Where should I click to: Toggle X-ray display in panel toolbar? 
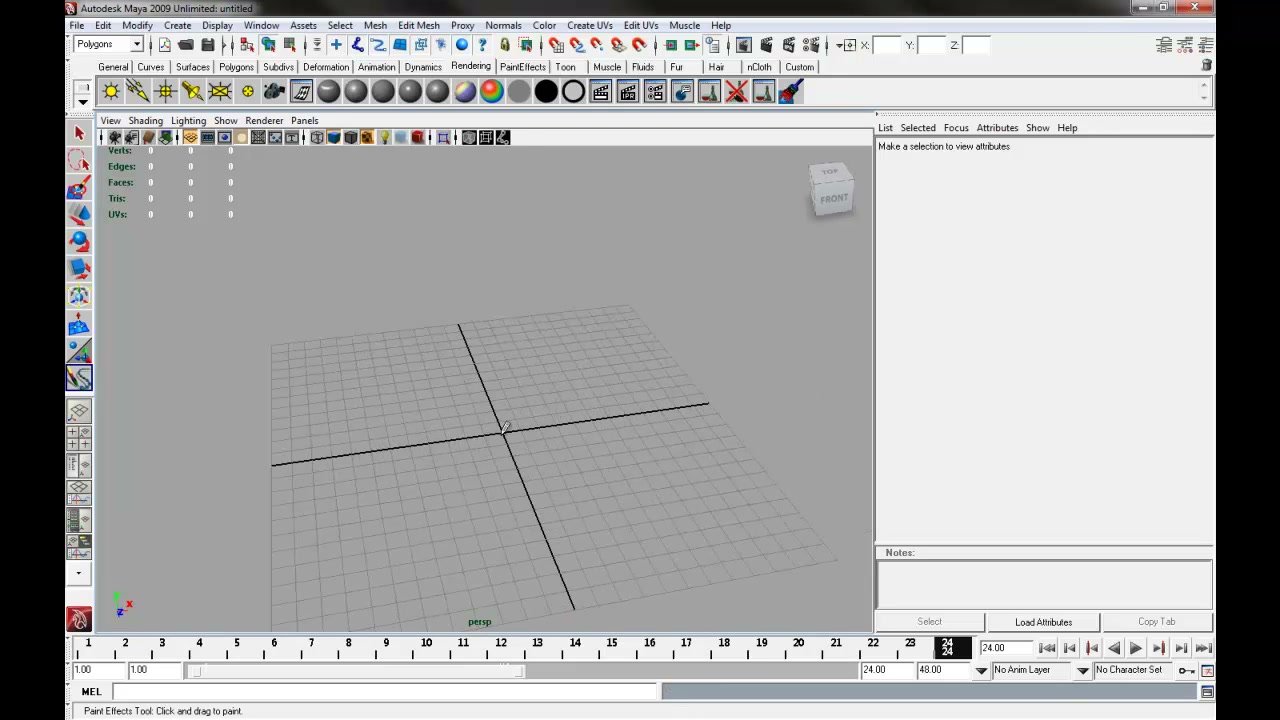point(469,137)
